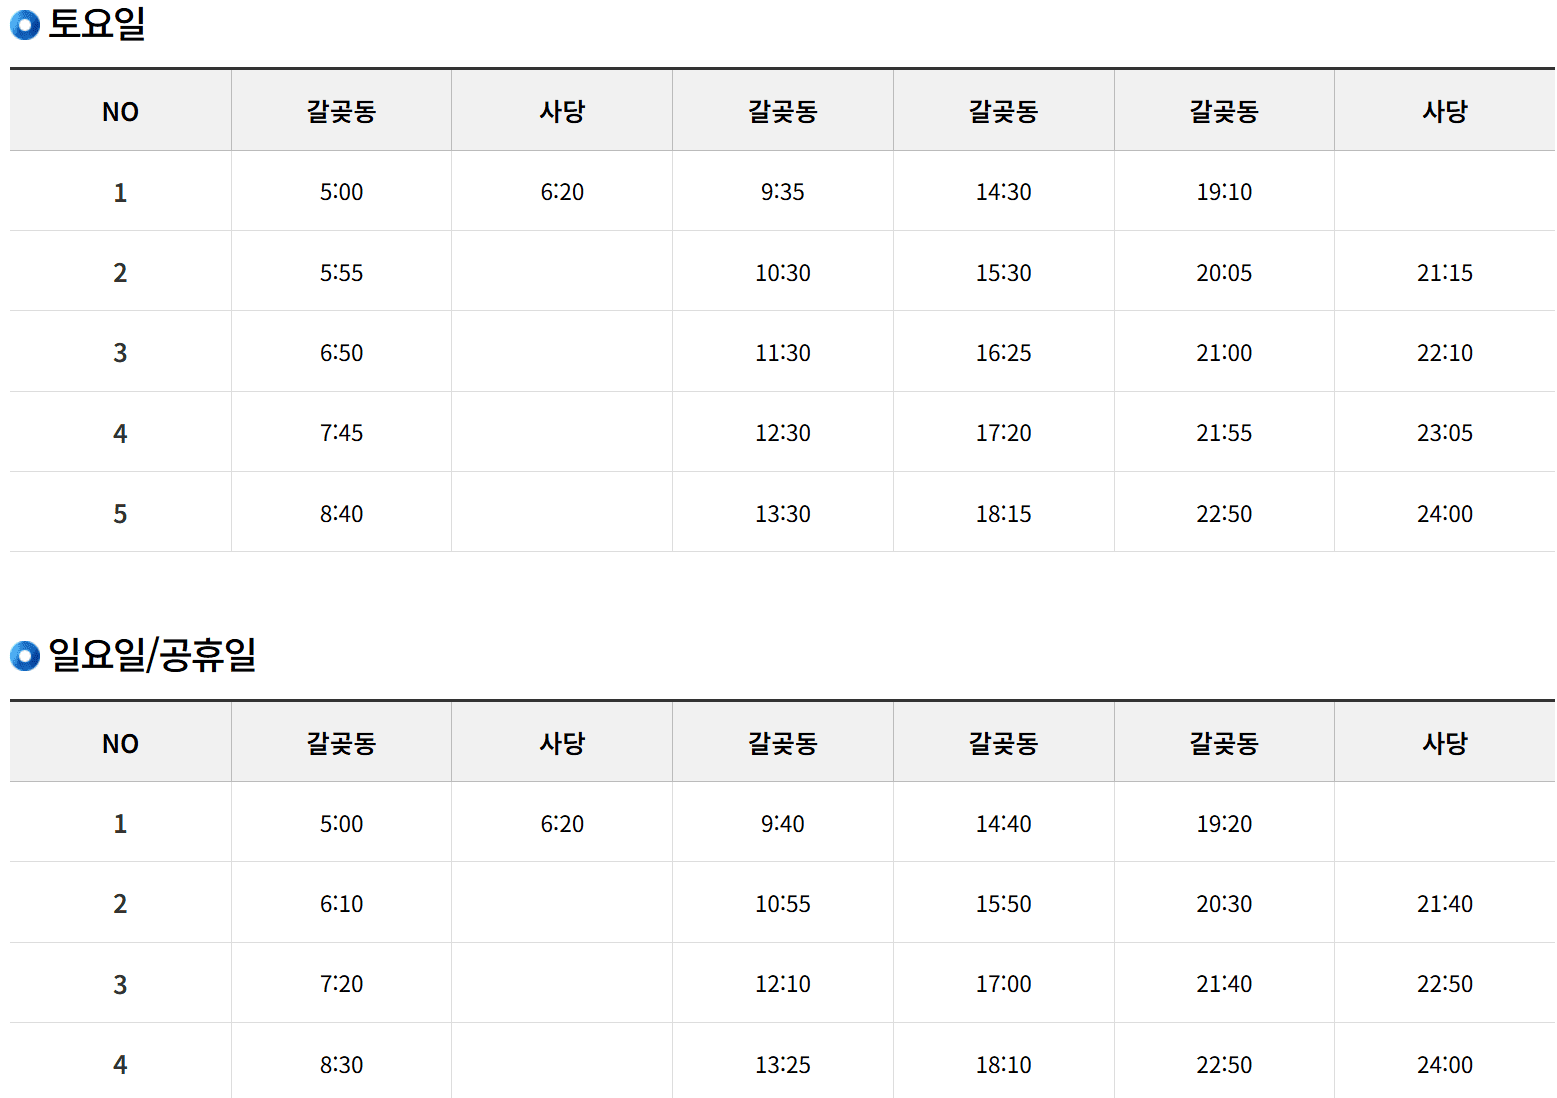Image resolution: width=1557 pixels, height=1098 pixels.
Task: Select the 7:45 time cell
Action: pyautogui.click(x=341, y=433)
